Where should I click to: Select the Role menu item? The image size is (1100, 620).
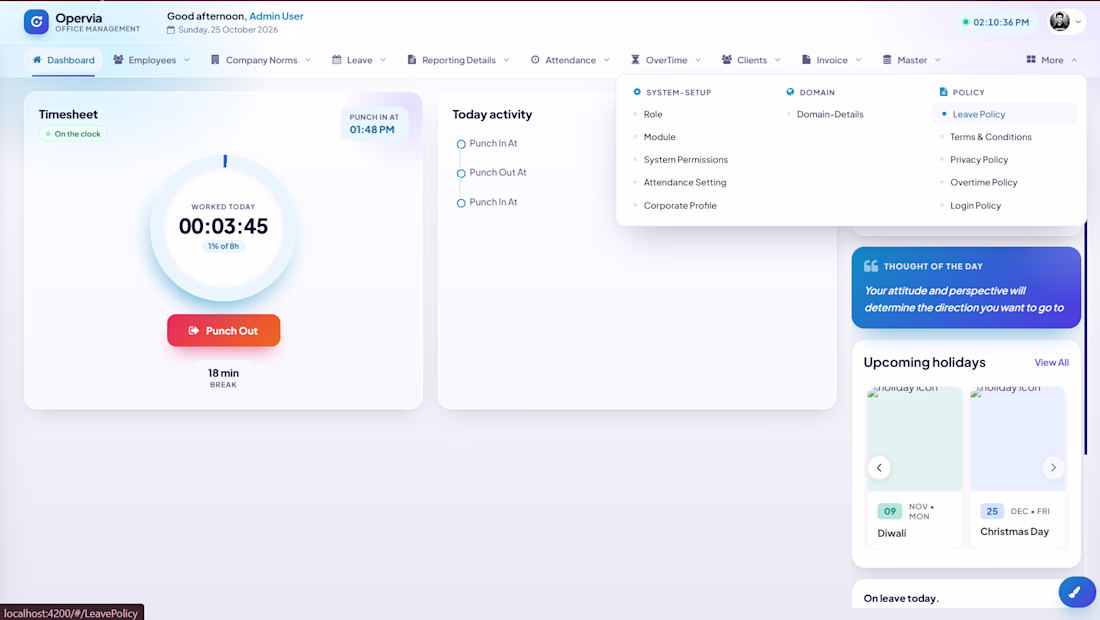(652, 114)
